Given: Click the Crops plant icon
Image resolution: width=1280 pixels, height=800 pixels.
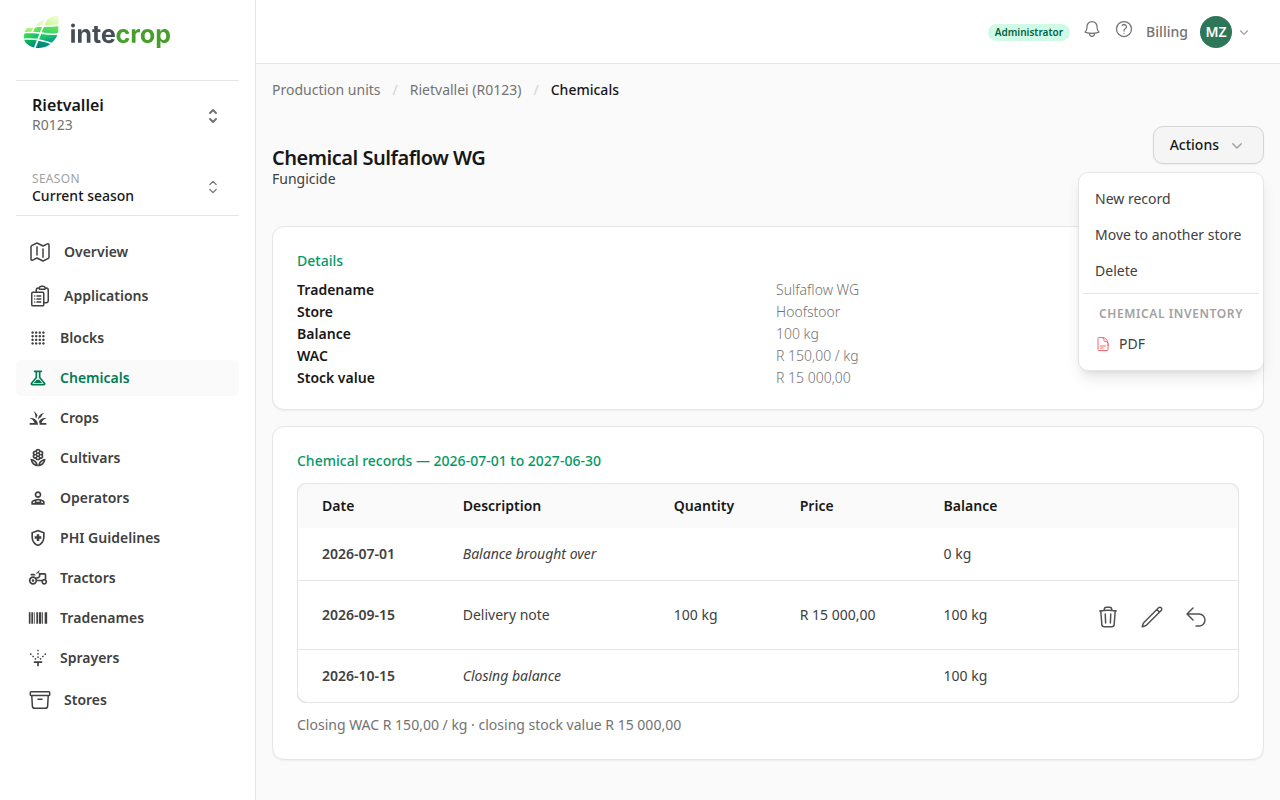Looking at the screenshot, I should [x=38, y=418].
